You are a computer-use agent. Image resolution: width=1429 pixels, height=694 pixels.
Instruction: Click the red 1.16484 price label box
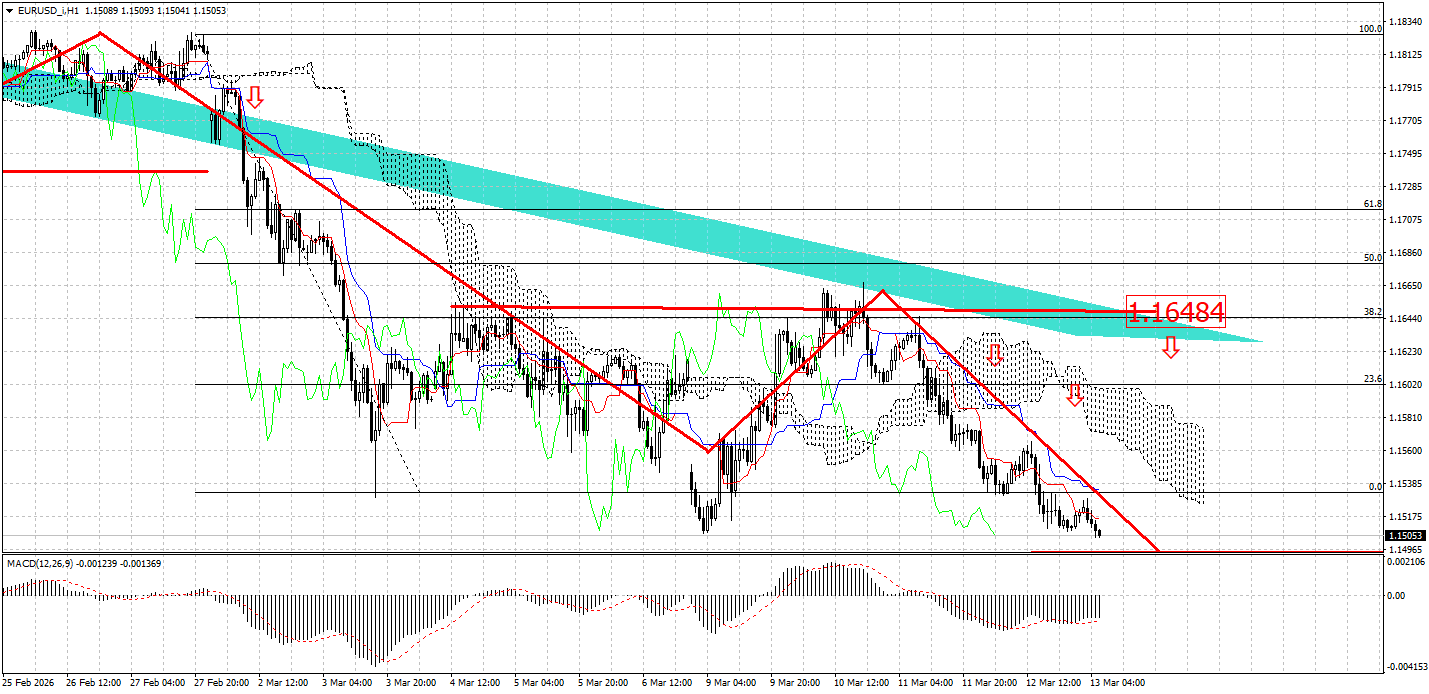pos(1175,312)
